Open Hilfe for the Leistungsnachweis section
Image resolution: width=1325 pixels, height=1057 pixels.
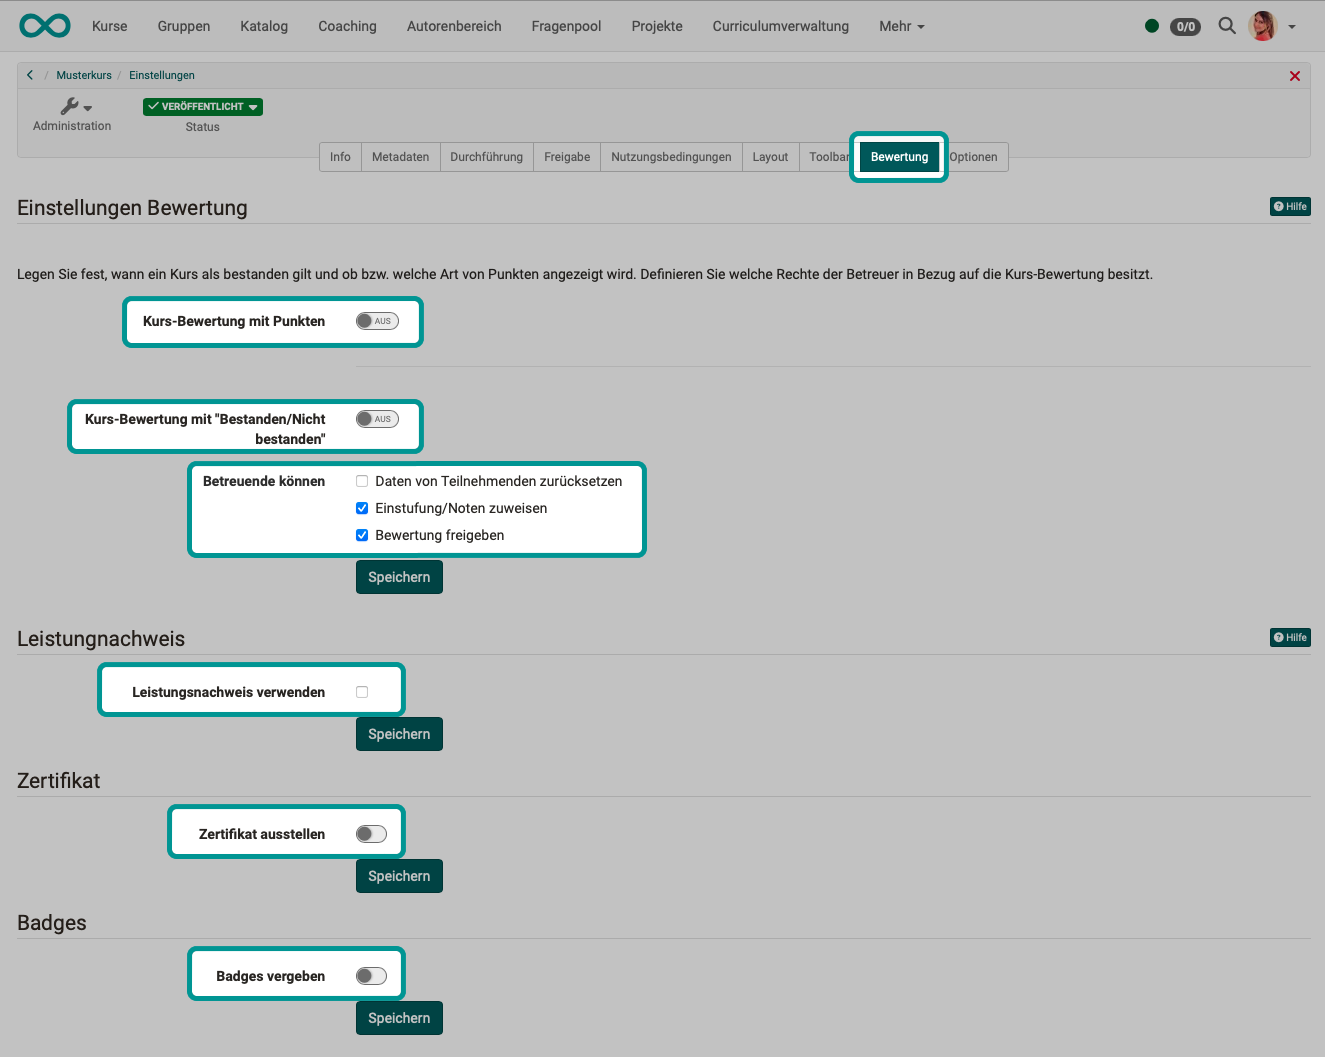[1289, 637]
